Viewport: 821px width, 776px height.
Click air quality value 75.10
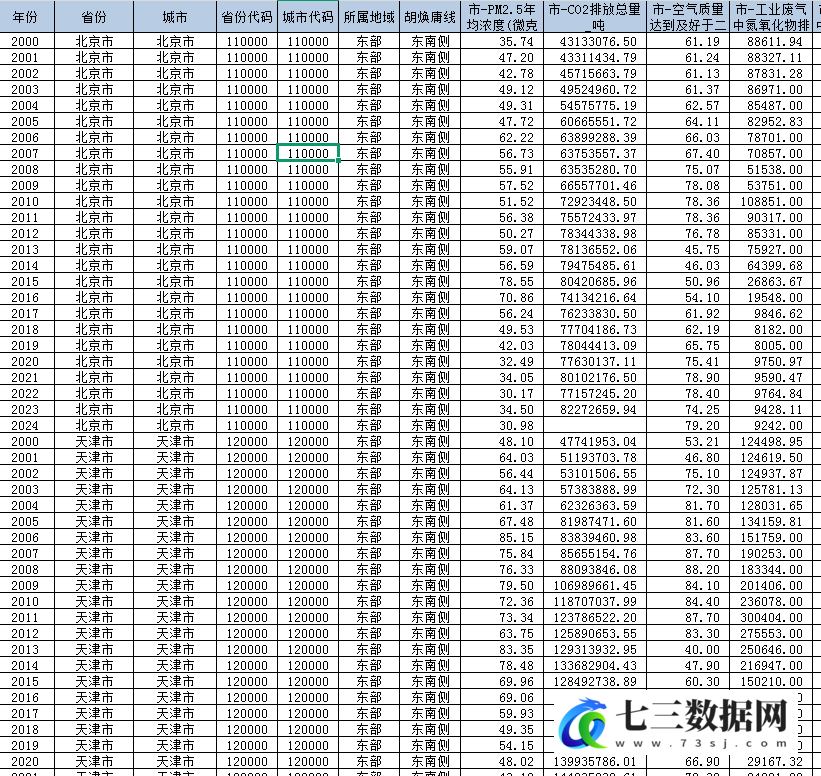pyautogui.click(x=688, y=473)
